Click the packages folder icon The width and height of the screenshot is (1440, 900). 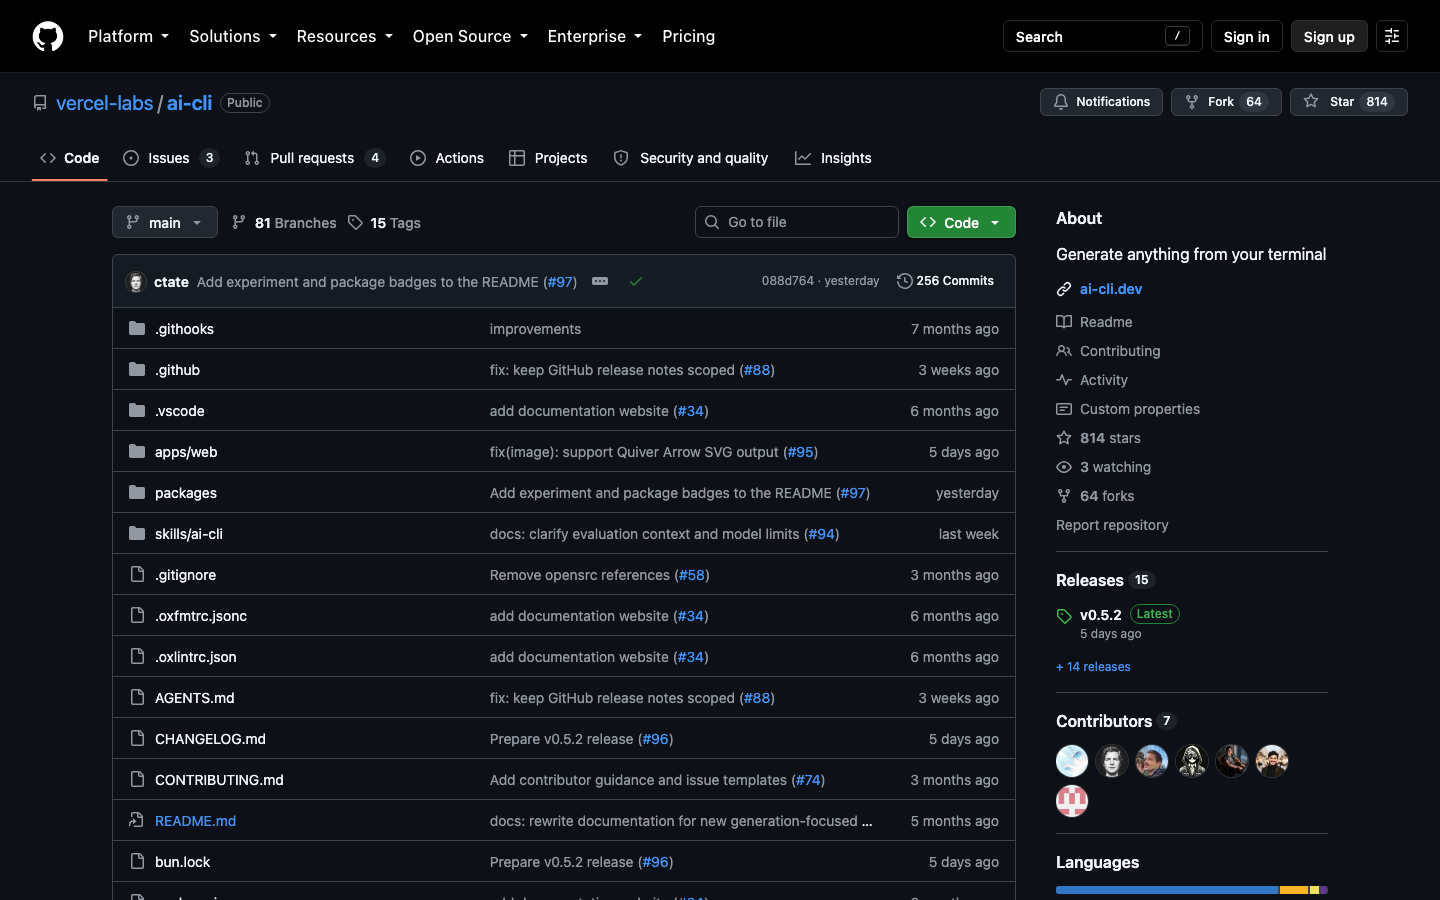click(137, 492)
